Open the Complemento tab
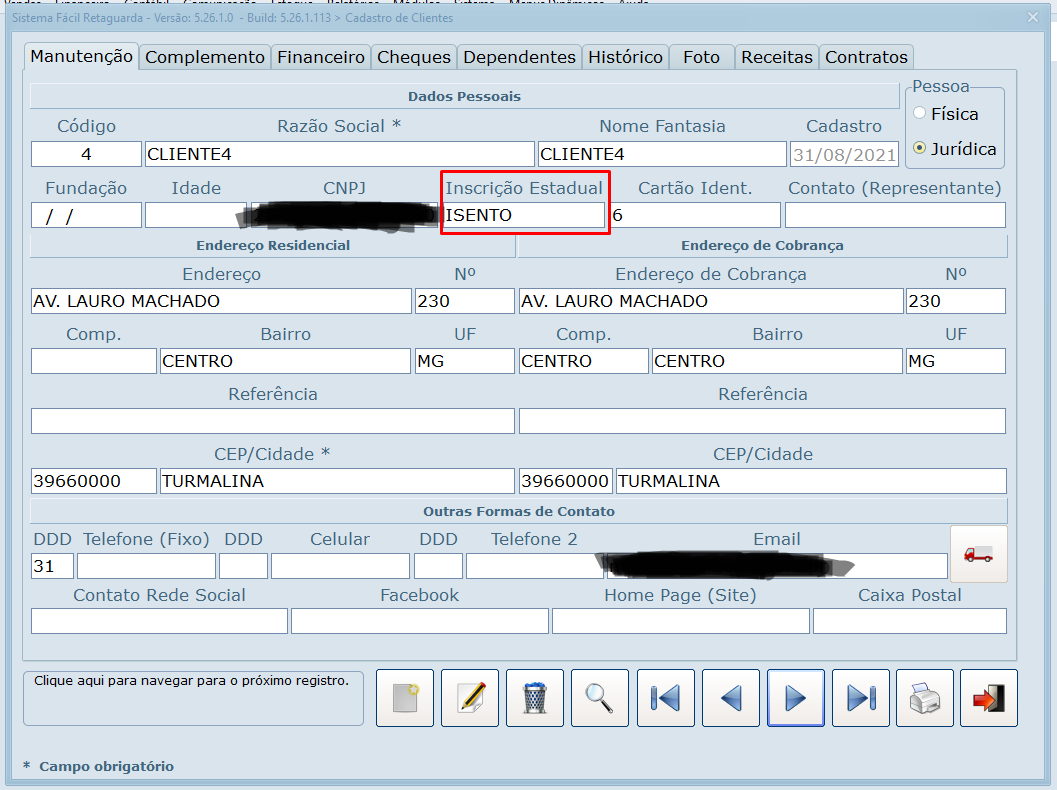This screenshot has height=790, width=1057. (x=205, y=57)
